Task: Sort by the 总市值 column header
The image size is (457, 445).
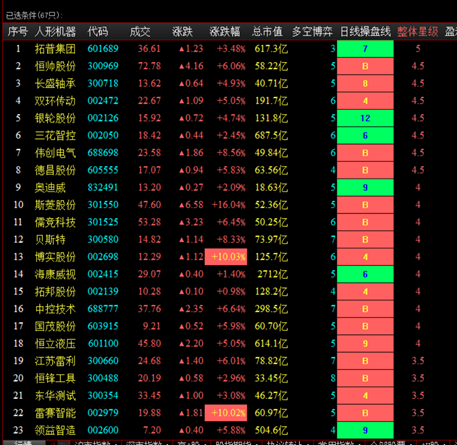Action: pyautogui.click(x=267, y=32)
